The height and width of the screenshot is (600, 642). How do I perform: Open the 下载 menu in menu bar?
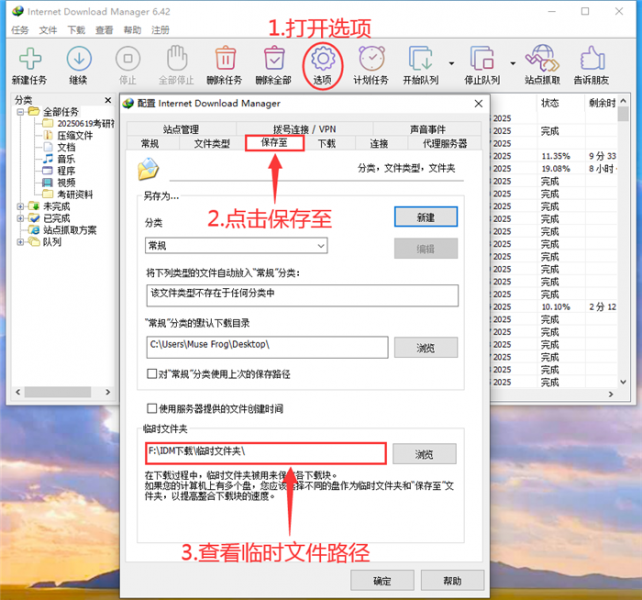click(76, 30)
